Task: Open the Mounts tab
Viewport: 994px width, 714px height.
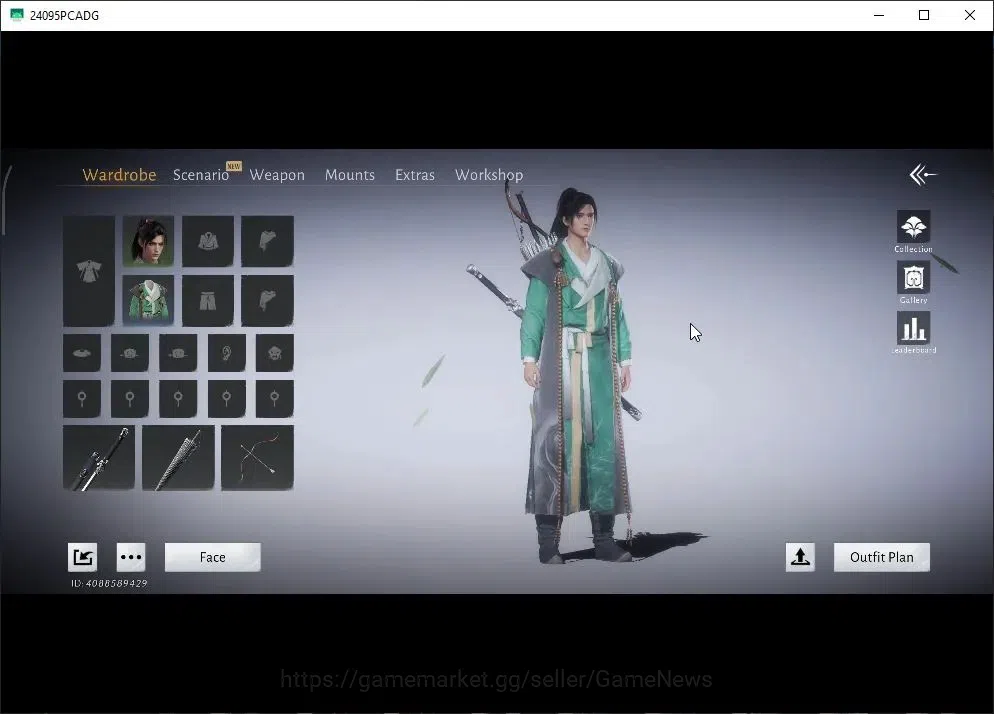Action: [x=350, y=175]
